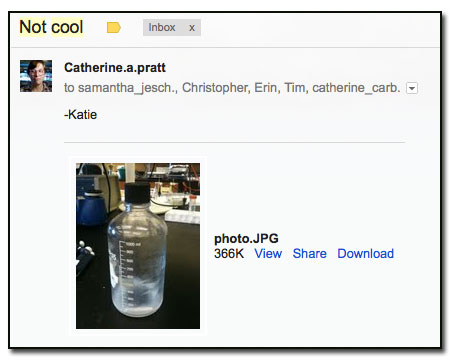Open the Inbox label

click(x=162, y=27)
